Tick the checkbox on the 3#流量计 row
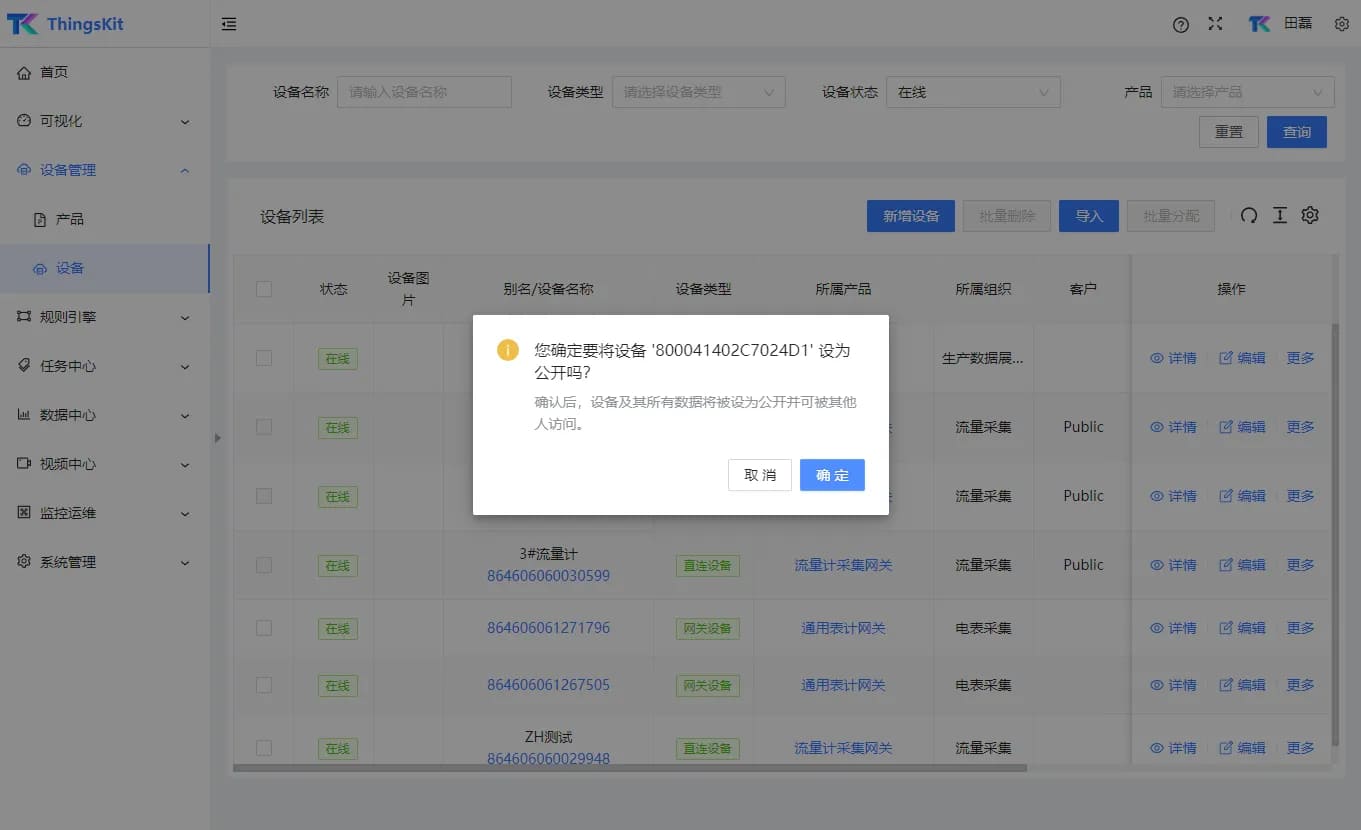The height and width of the screenshot is (830, 1361). click(x=265, y=565)
